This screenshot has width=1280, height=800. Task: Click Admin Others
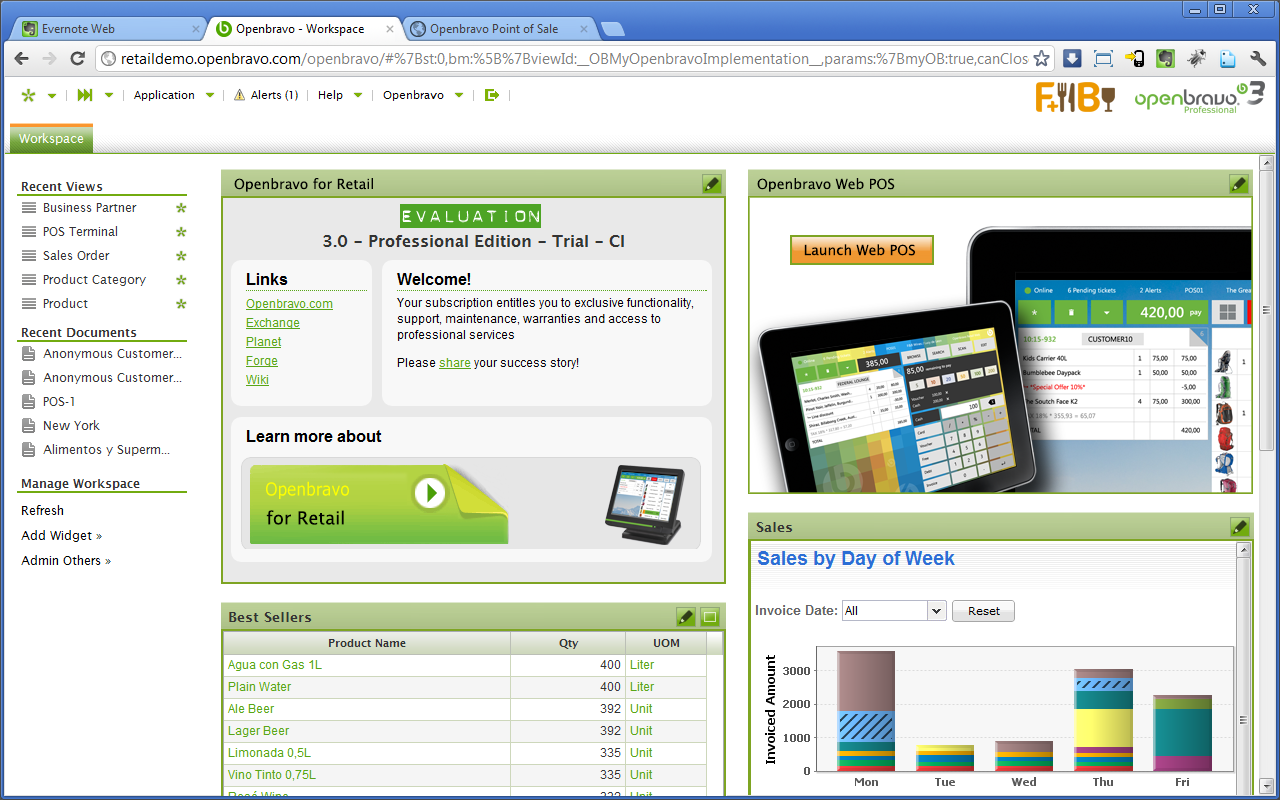(66, 561)
